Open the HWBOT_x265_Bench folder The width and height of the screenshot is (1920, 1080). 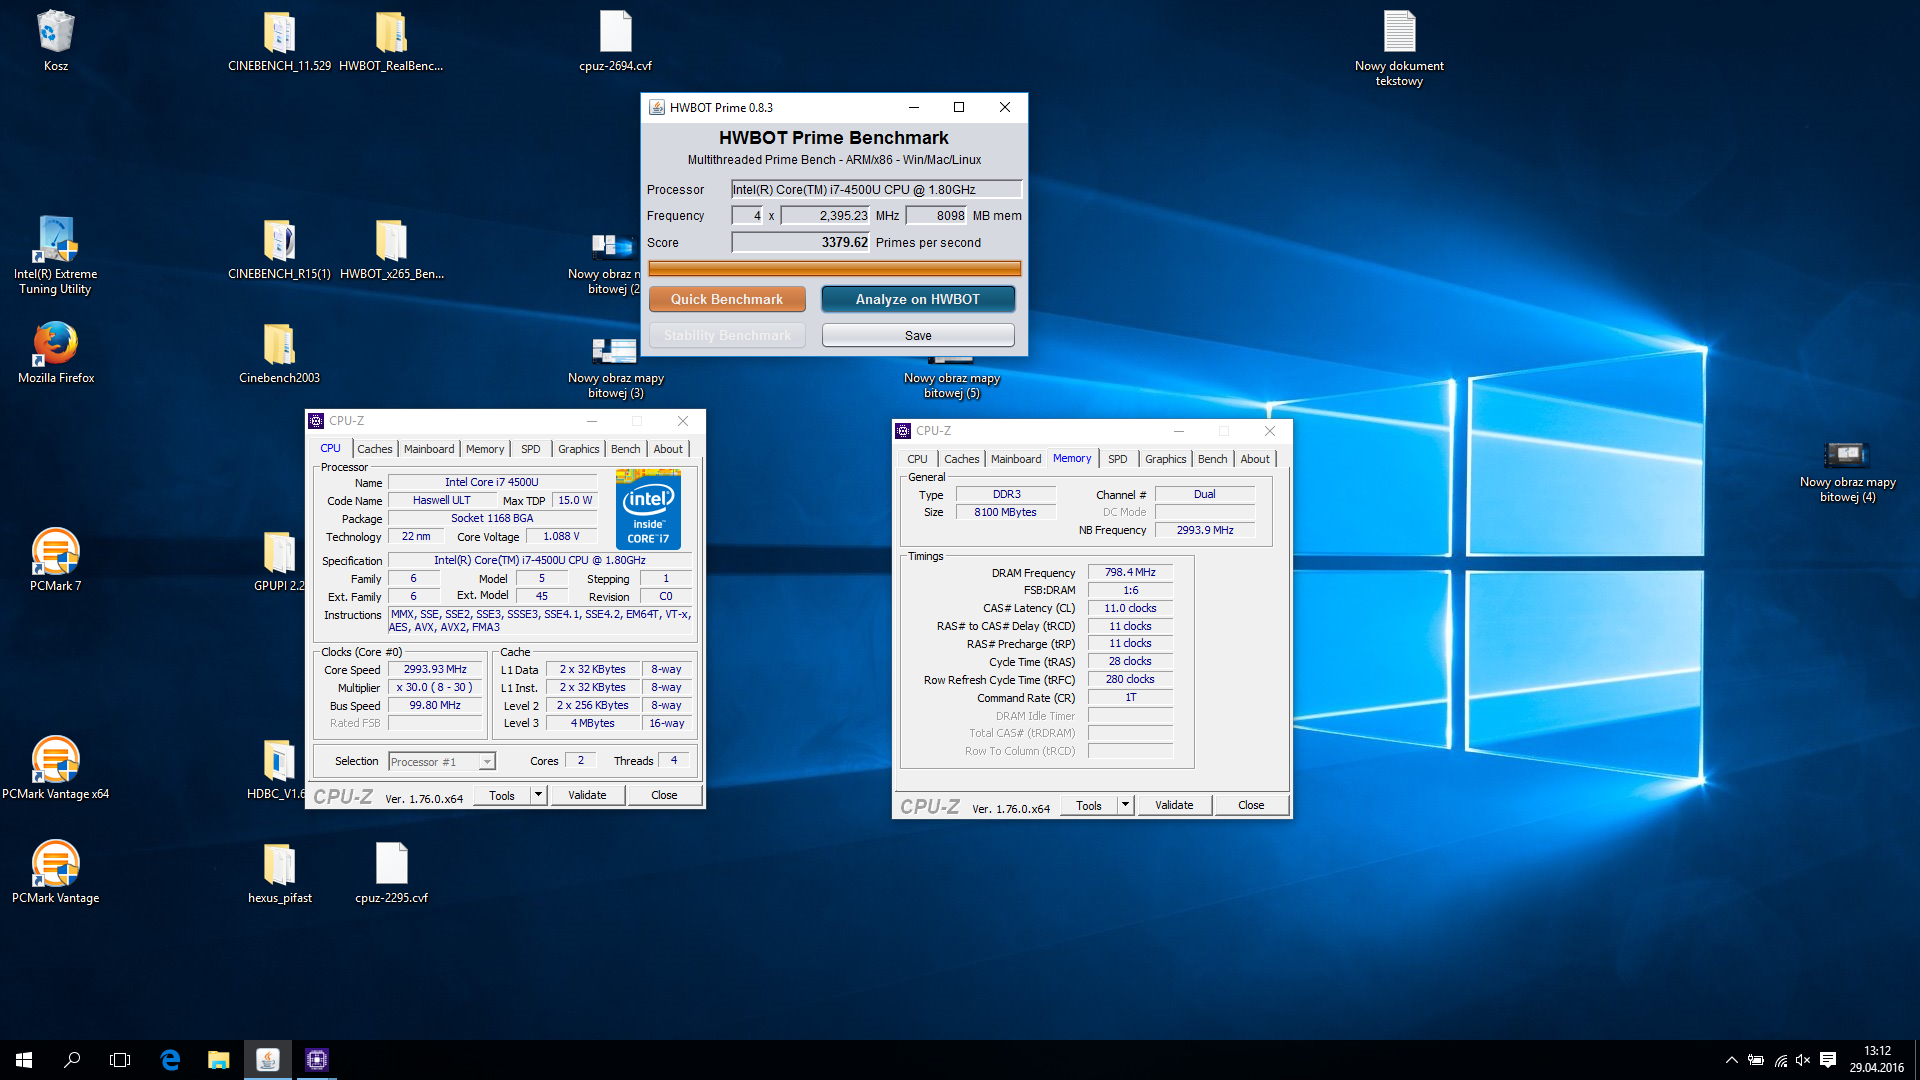(391, 248)
